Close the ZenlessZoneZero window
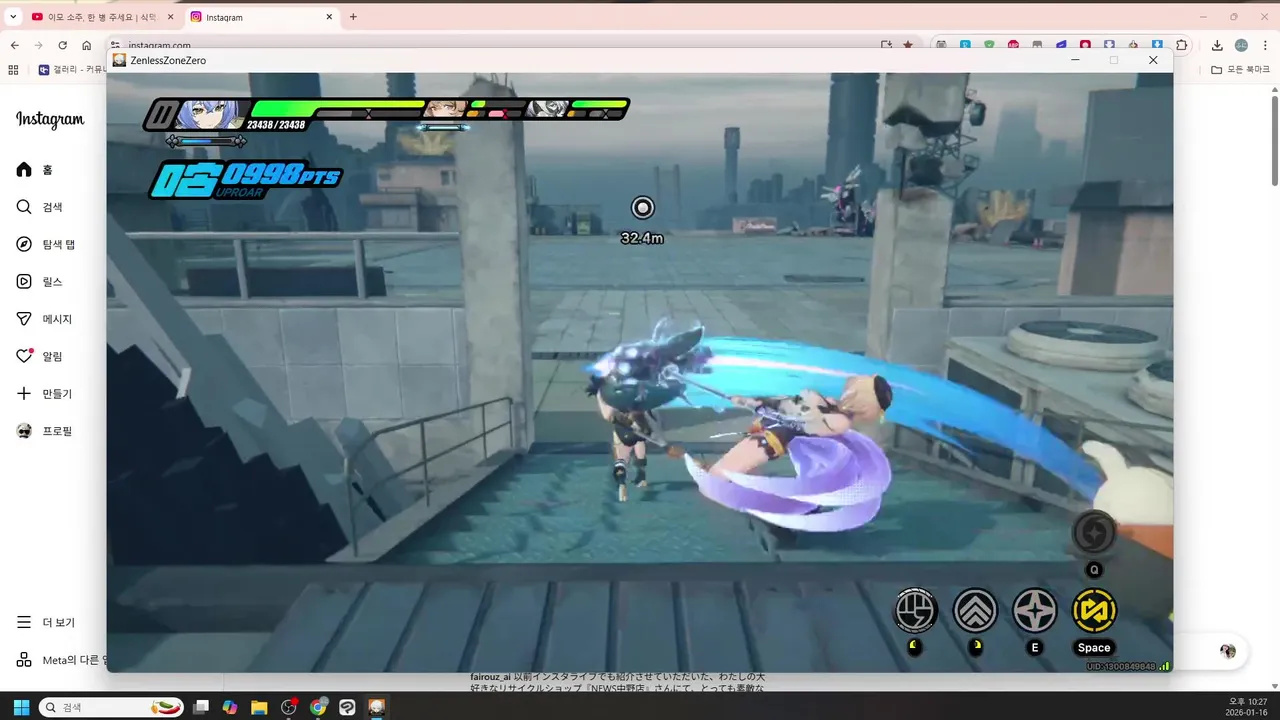Image resolution: width=1280 pixels, height=720 pixels. coord(1153,60)
